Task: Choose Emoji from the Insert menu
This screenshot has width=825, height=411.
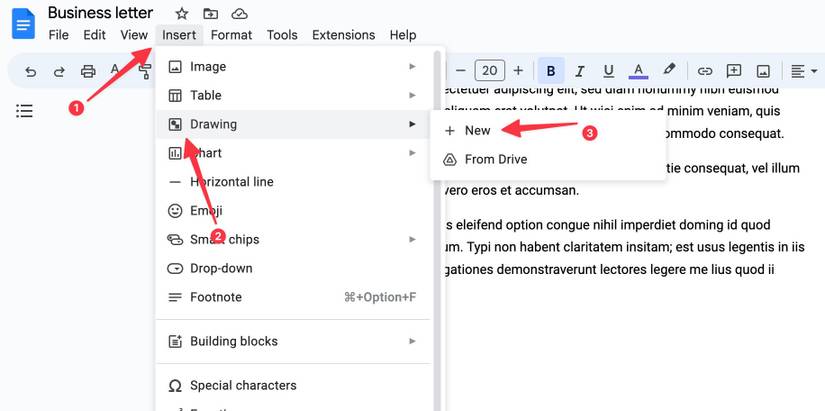Action: click(x=294, y=210)
